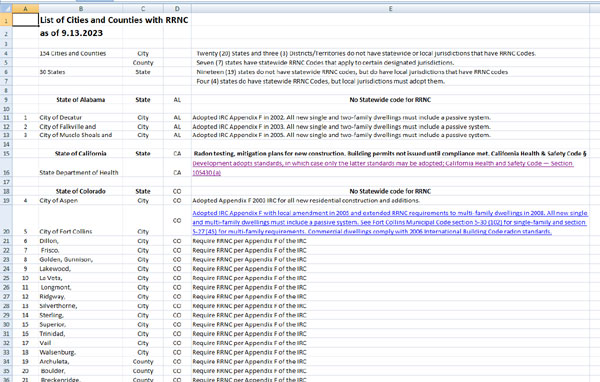Click row 9 header
Viewport: 600px width, 382px height.
coord(6,100)
